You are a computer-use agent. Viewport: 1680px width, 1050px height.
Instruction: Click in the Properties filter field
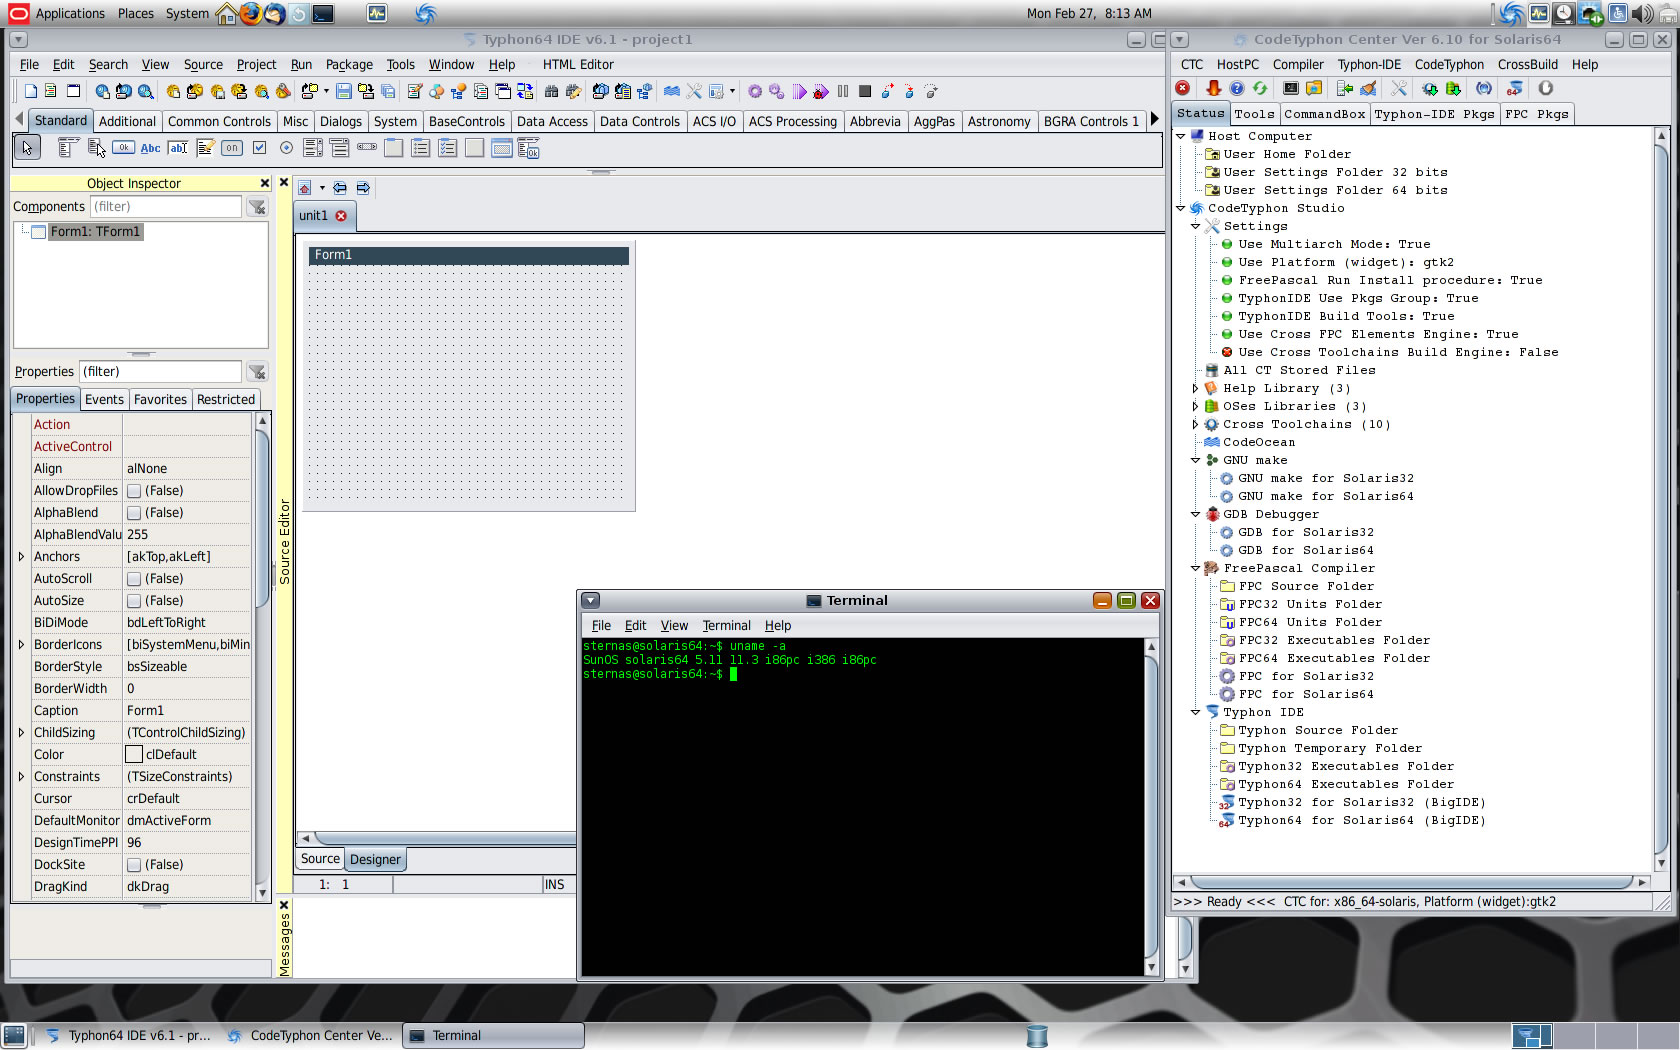(x=160, y=372)
